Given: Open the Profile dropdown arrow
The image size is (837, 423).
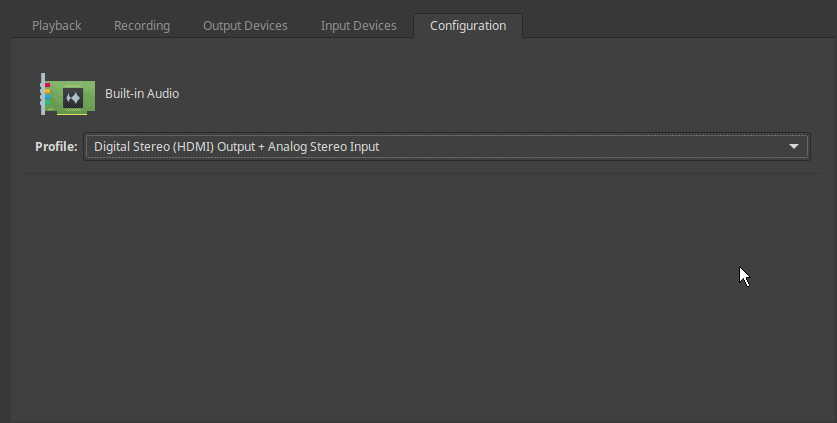Looking at the screenshot, I should click(x=793, y=146).
